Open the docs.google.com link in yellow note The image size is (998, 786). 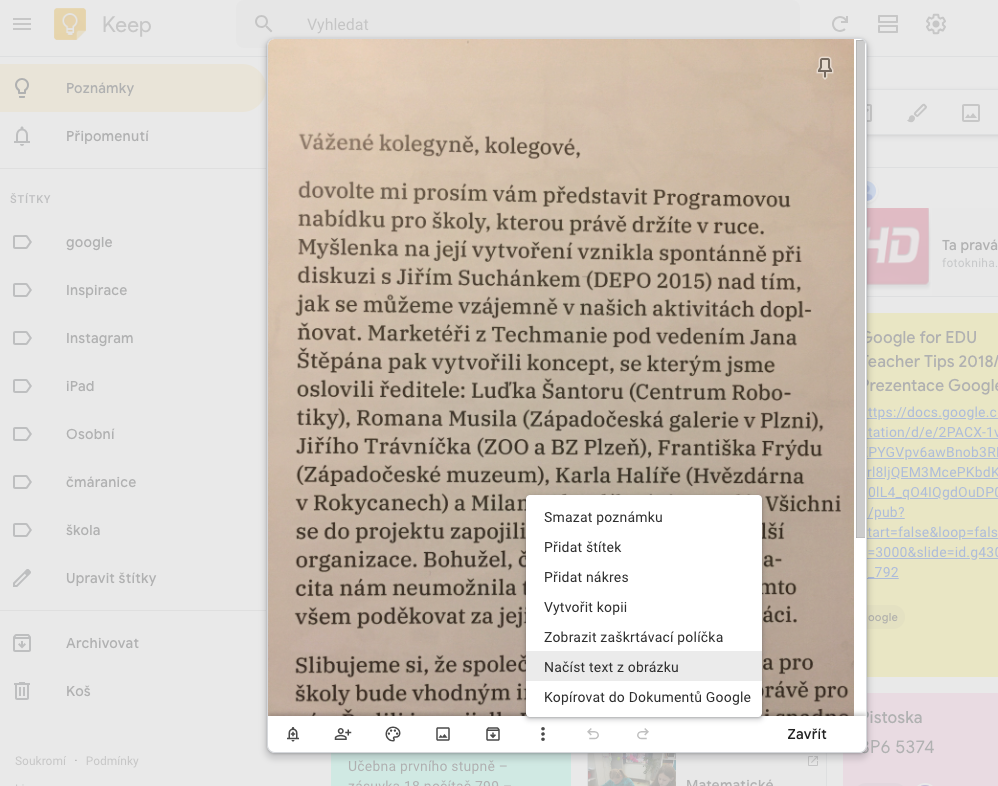click(932, 492)
